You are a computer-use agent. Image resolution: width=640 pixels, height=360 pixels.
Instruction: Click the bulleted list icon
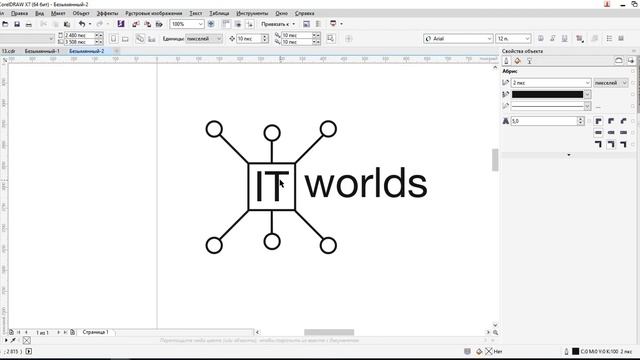(x=609, y=39)
